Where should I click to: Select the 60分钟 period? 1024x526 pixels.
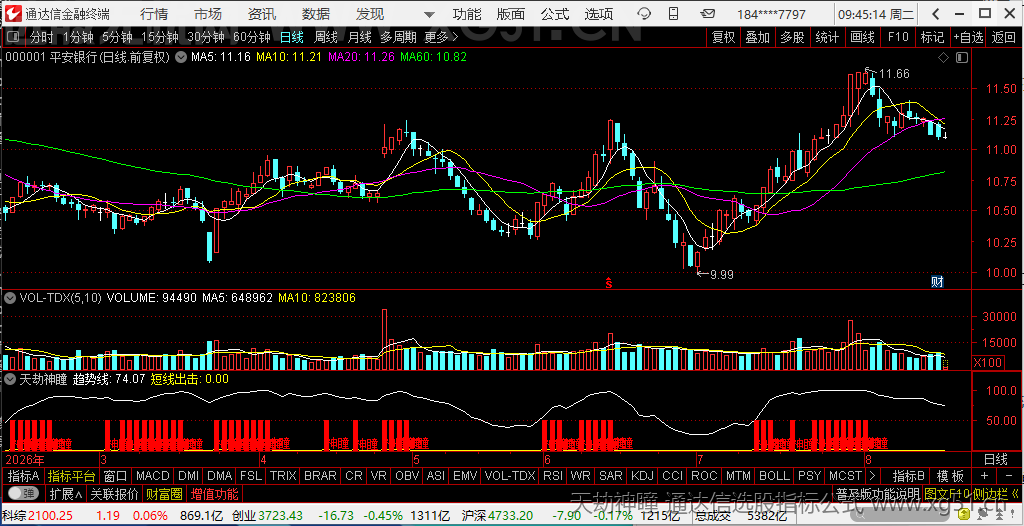(x=252, y=37)
